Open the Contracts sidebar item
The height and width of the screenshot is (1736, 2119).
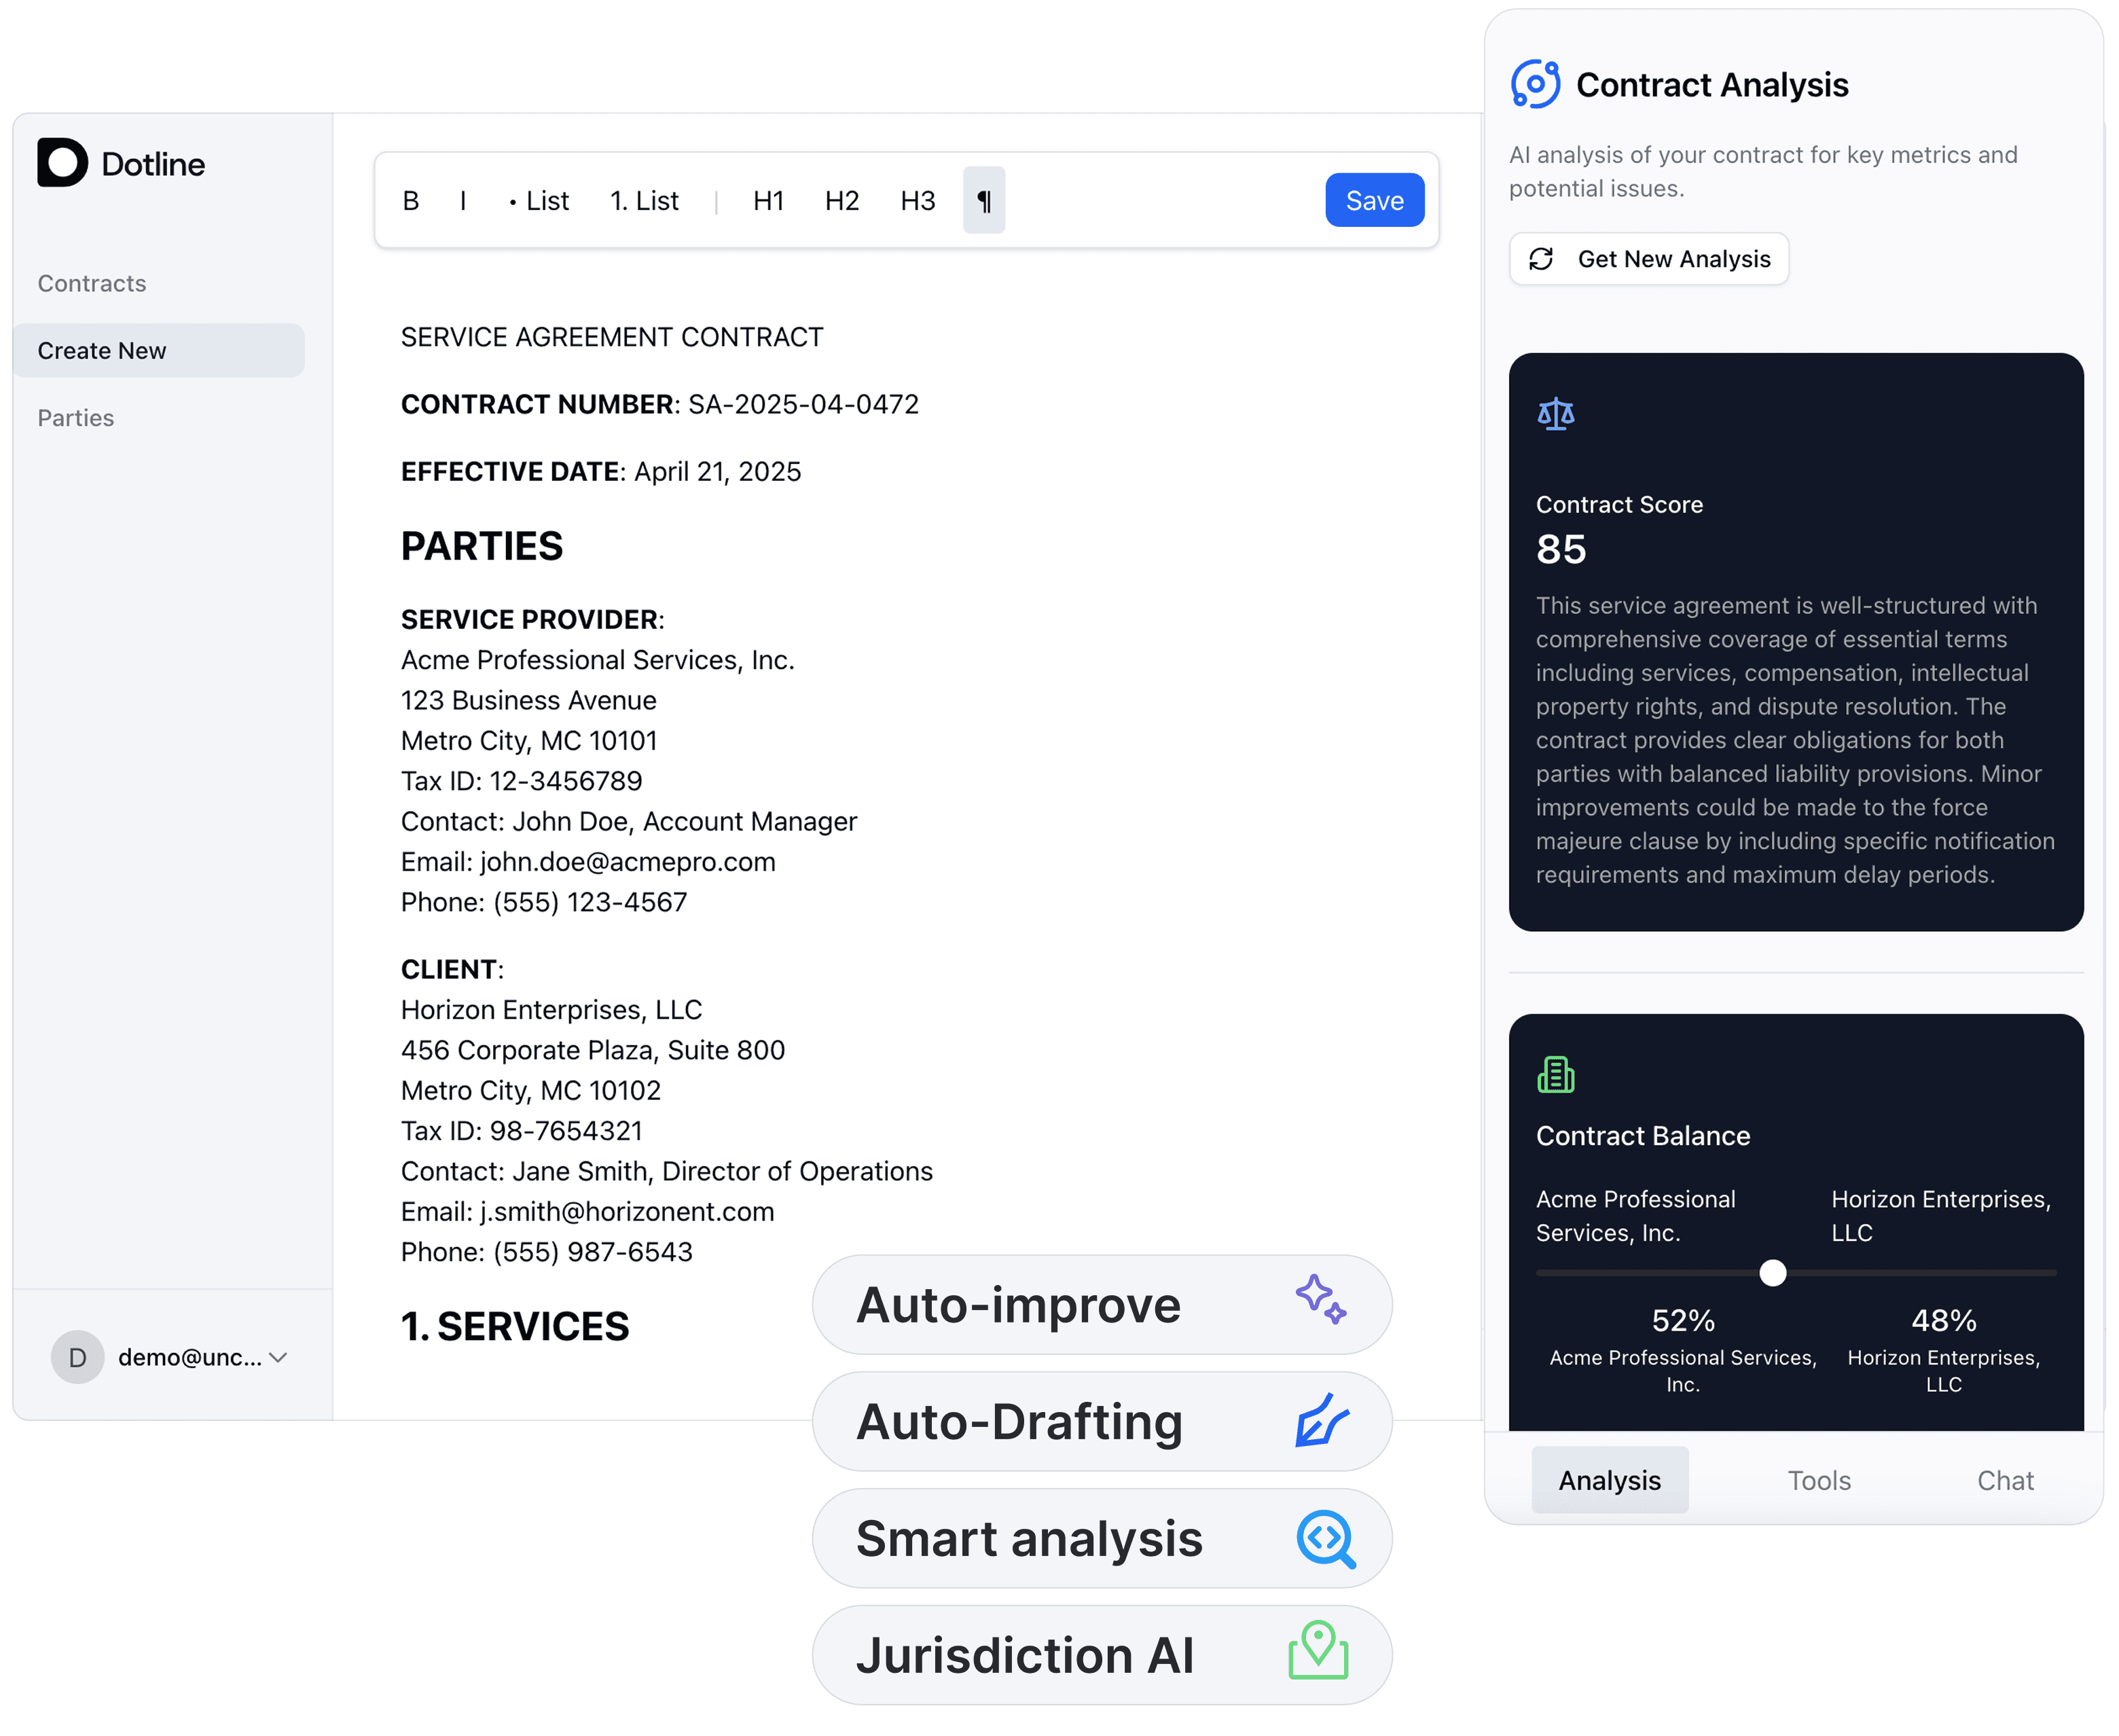92,283
